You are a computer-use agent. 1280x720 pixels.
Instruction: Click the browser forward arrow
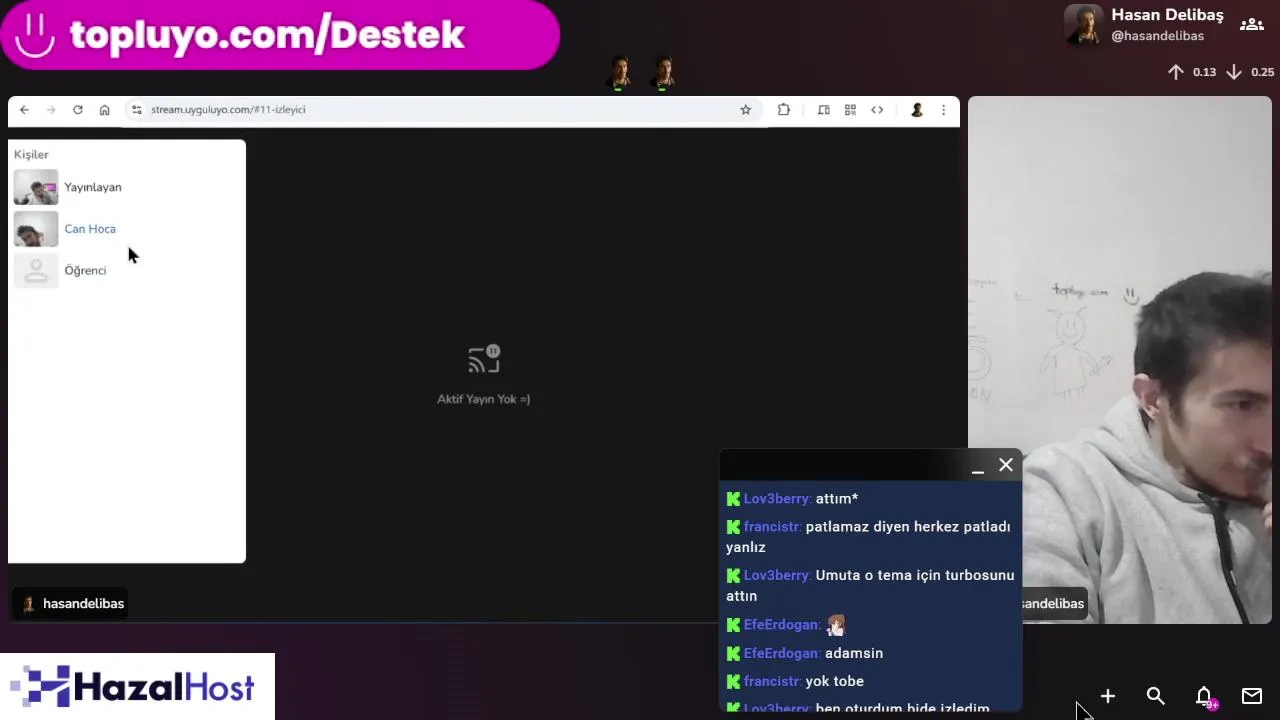pos(51,110)
